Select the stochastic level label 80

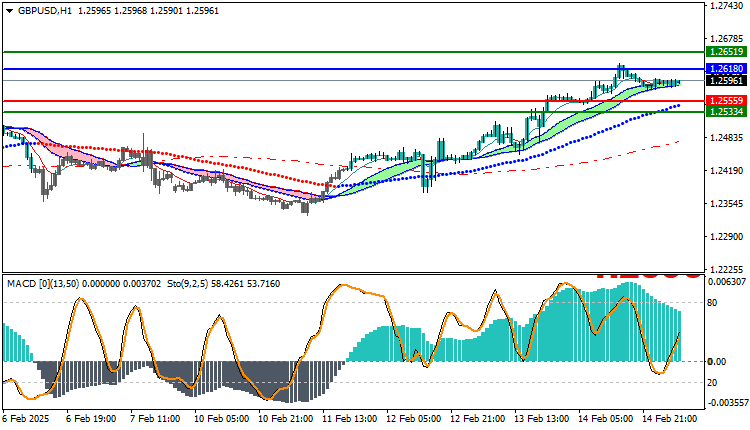(x=712, y=303)
